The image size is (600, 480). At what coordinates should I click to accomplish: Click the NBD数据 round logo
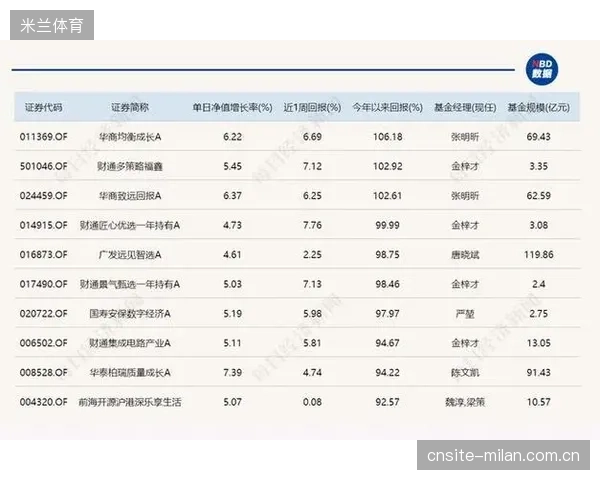542,69
